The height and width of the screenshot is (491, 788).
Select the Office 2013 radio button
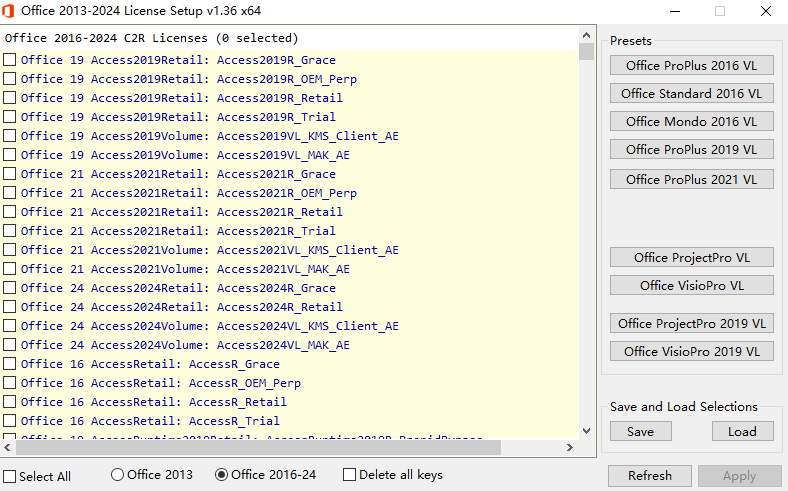[x=118, y=475]
